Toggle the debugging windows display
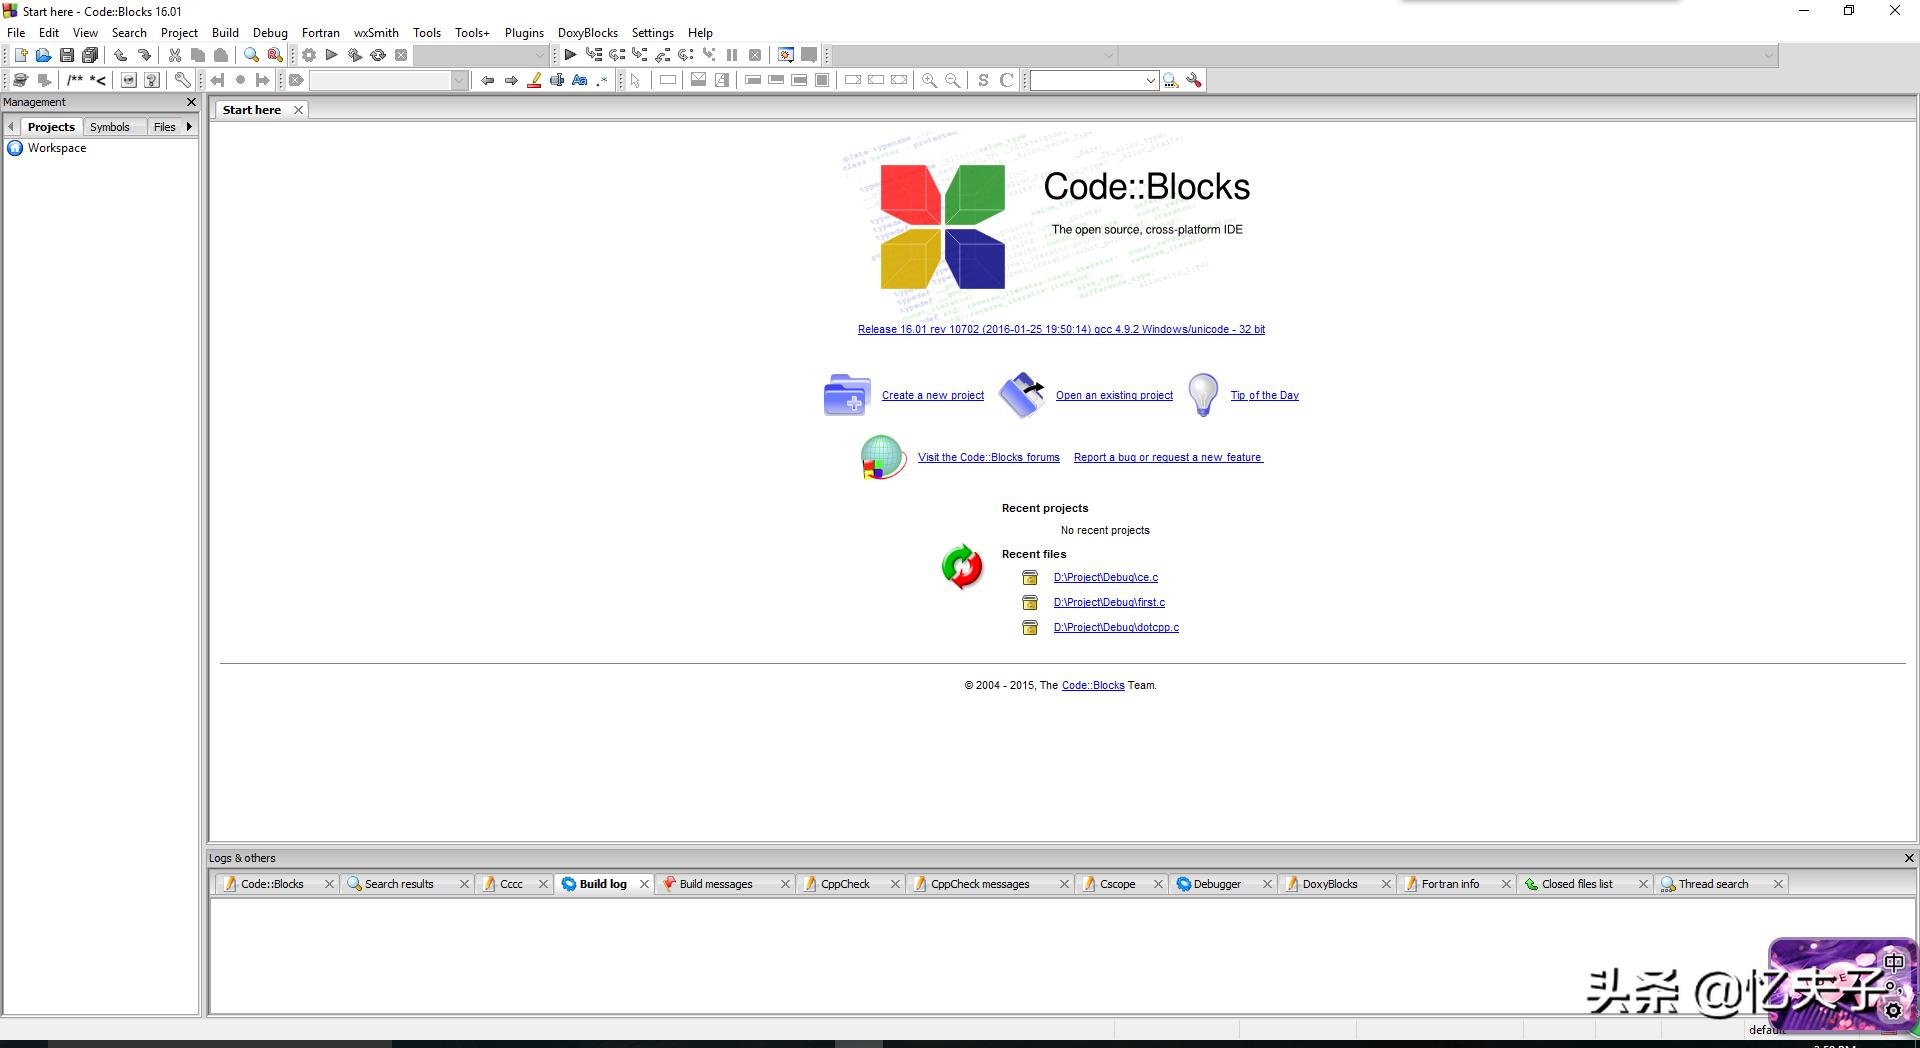Viewport: 1920px width, 1048px height. tap(785, 55)
